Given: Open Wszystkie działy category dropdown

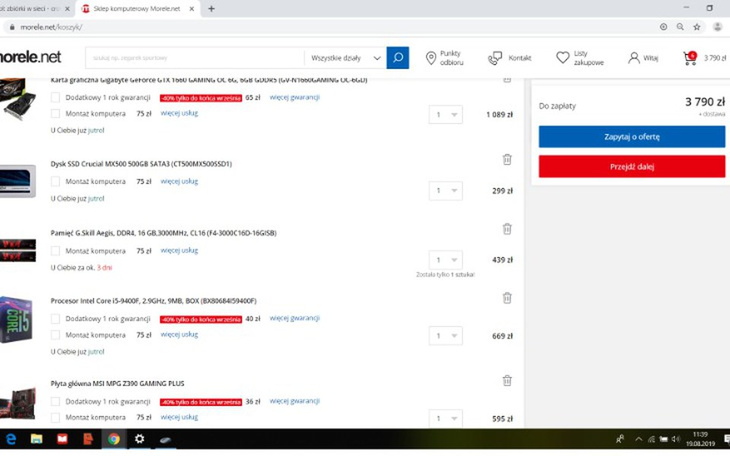Looking at the screenshot, I should [x=345, y=58].
